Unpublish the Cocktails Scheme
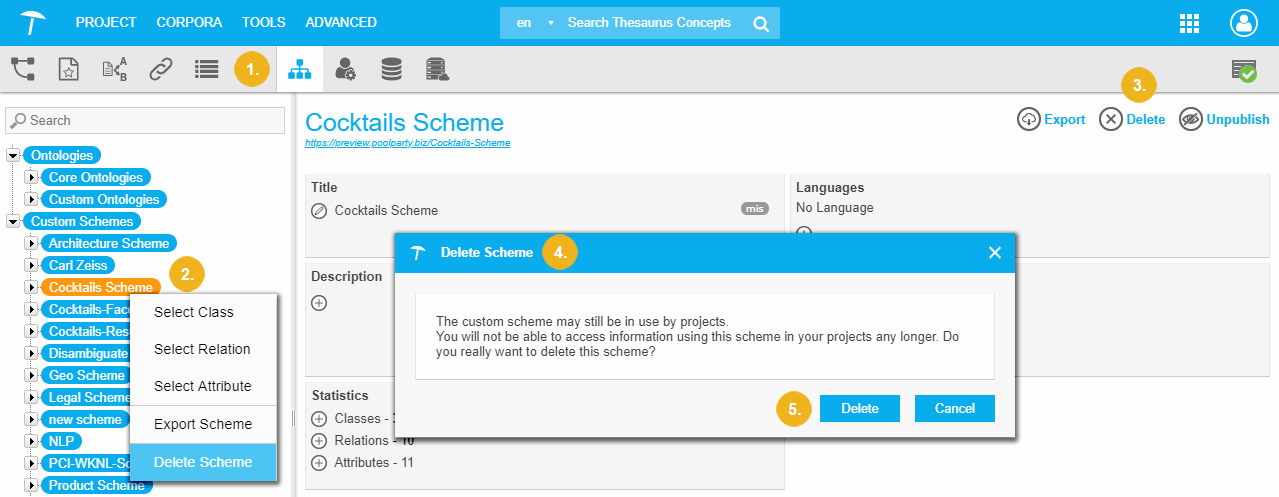 [1225, 119]
